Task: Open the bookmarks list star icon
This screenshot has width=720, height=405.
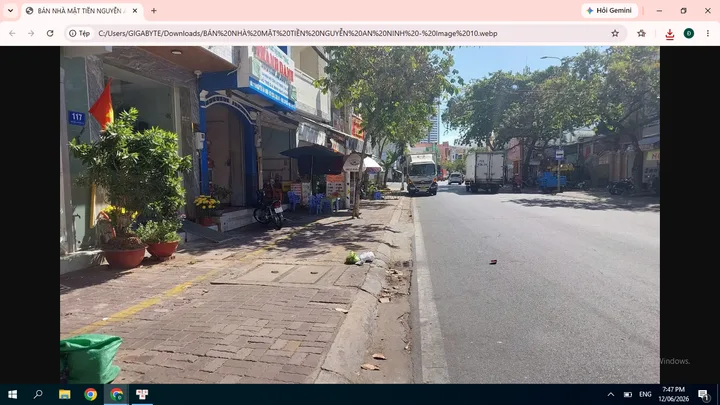Action: pyautogui.click(x=641, y=33)
